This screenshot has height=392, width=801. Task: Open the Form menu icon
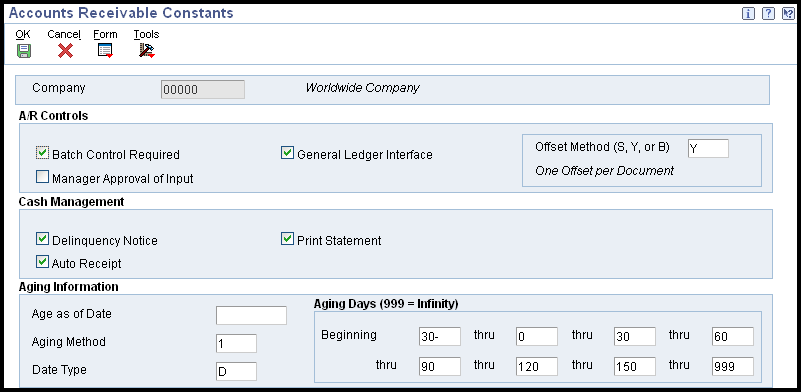coord(105,51)
